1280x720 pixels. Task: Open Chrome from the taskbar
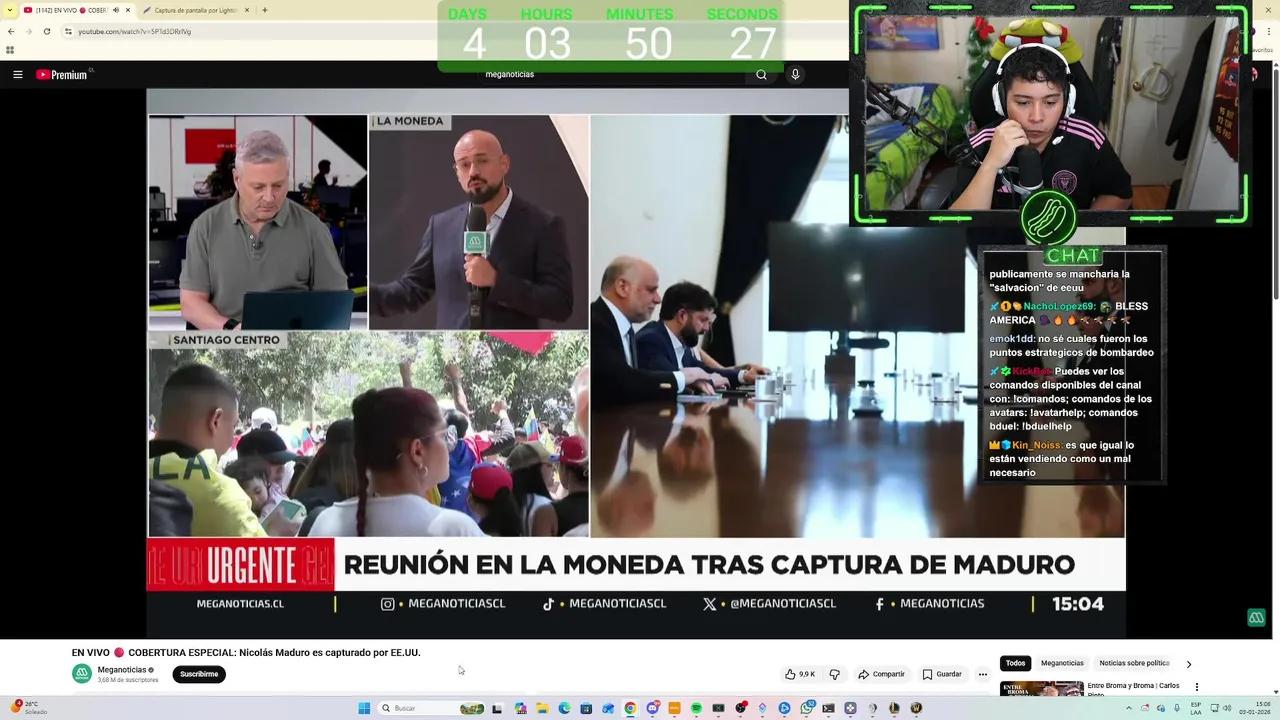pos(630,708)
